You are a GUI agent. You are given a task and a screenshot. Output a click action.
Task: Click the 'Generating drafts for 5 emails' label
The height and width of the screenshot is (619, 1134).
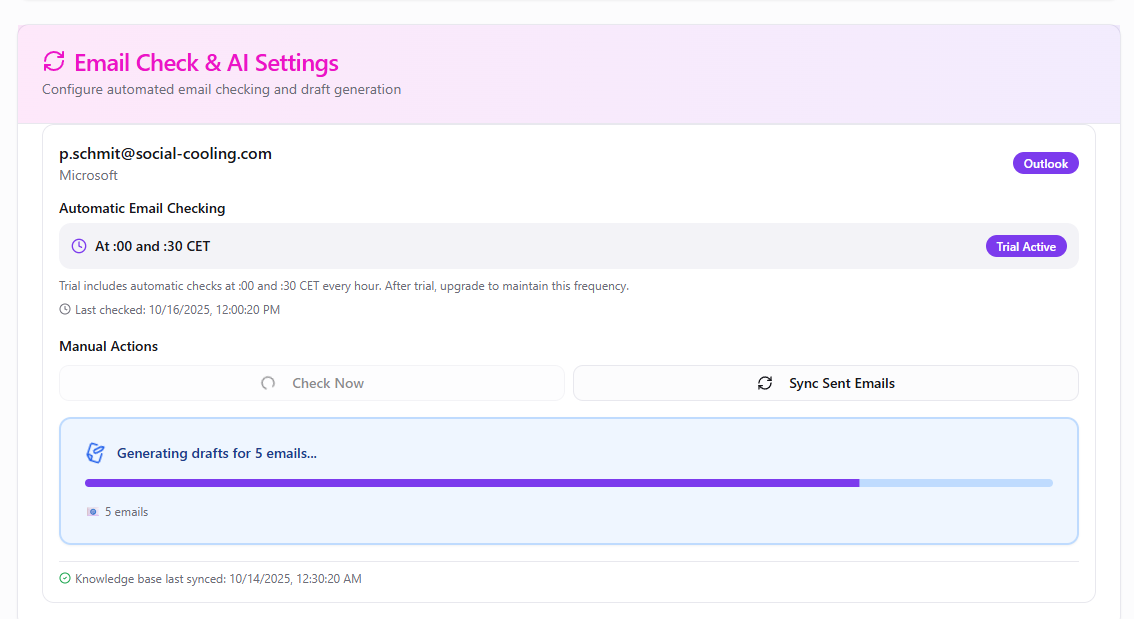coord(216,453)
